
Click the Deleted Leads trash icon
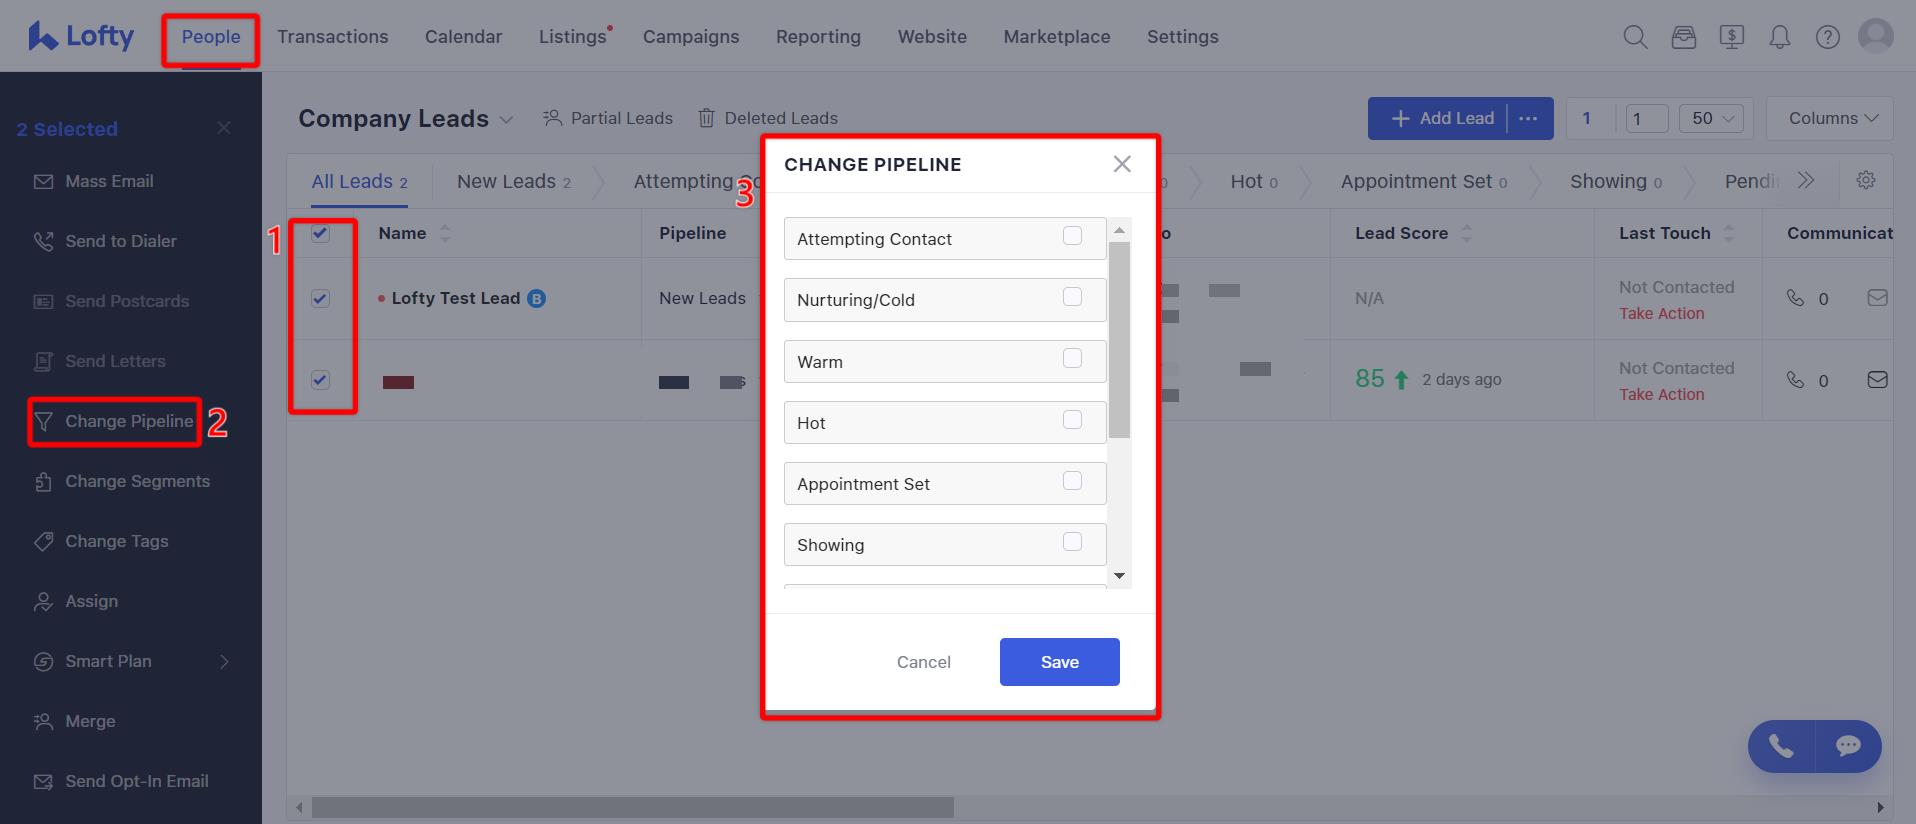tap(706, 118)
